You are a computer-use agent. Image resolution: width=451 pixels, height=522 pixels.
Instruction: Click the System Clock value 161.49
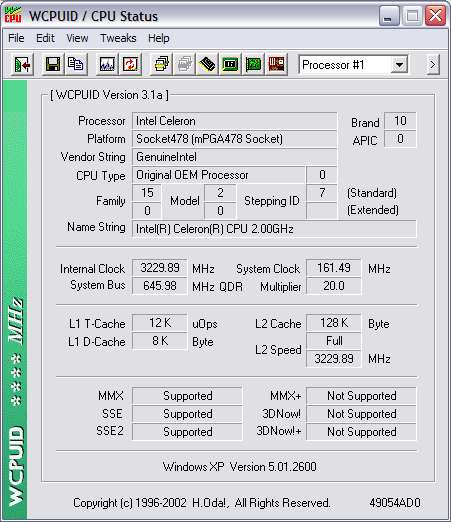pyautogui.click(x=334, y=268)
